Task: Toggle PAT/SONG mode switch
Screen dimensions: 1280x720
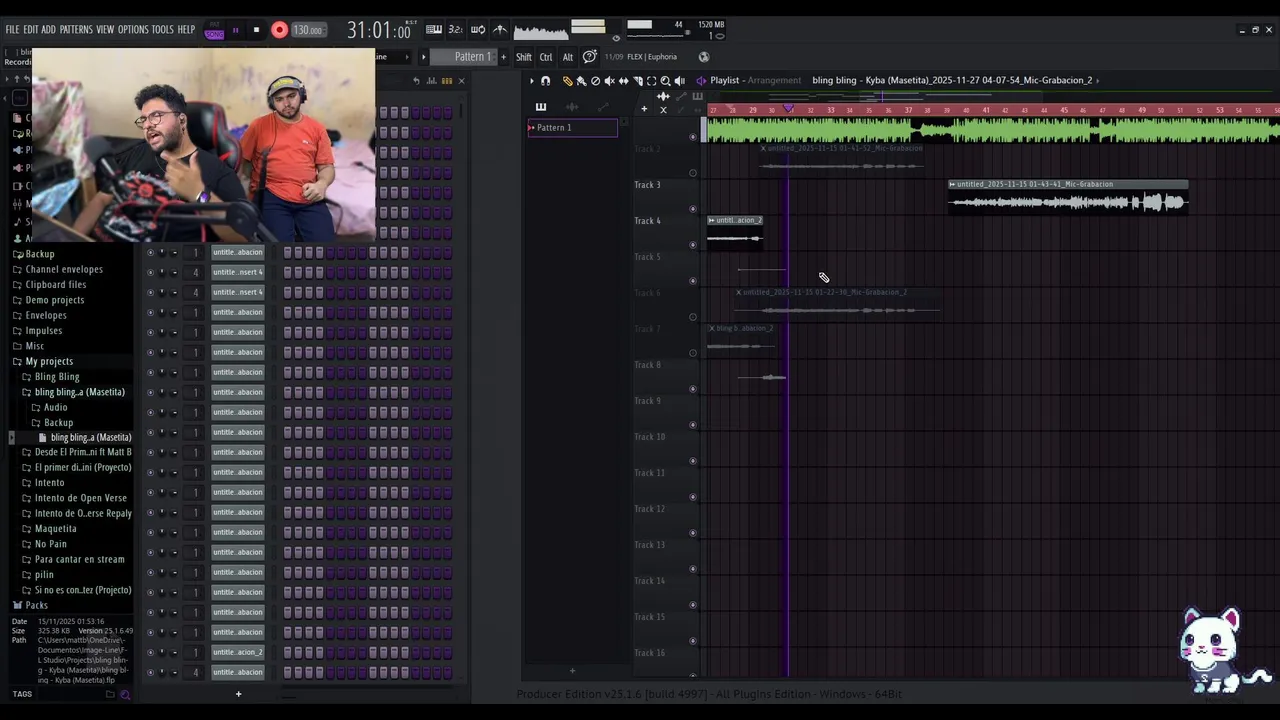Action: pyautogui.click(x=214, y=30)
